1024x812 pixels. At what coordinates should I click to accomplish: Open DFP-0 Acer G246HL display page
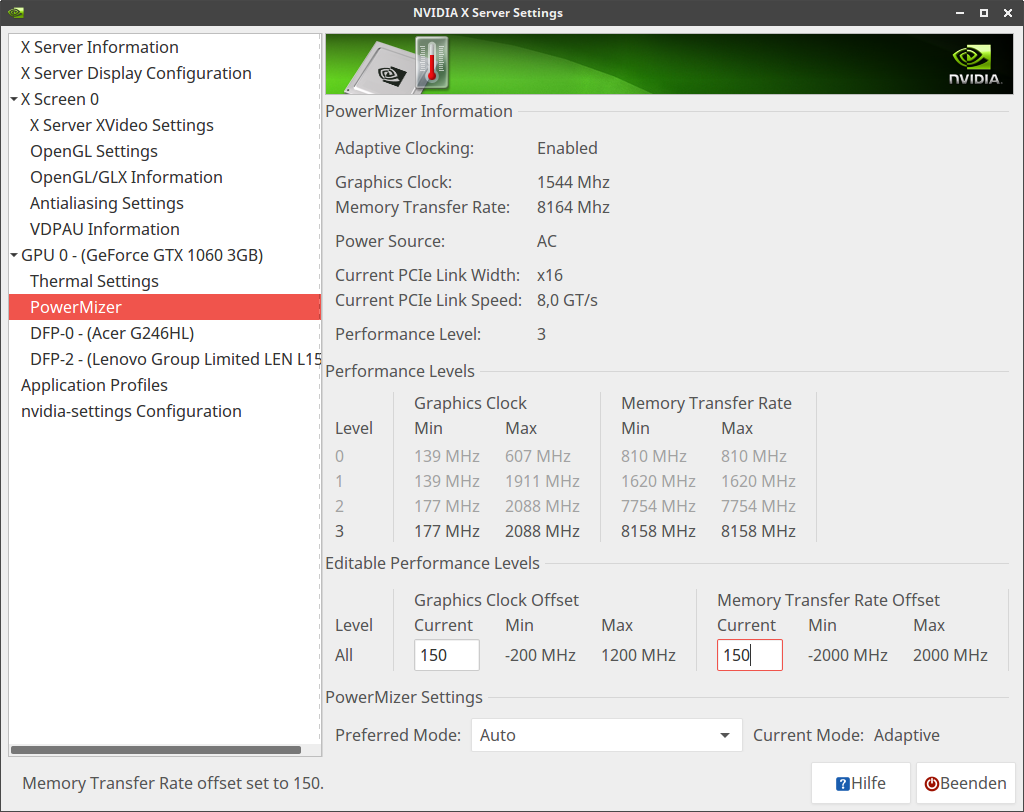click(112, 333)
